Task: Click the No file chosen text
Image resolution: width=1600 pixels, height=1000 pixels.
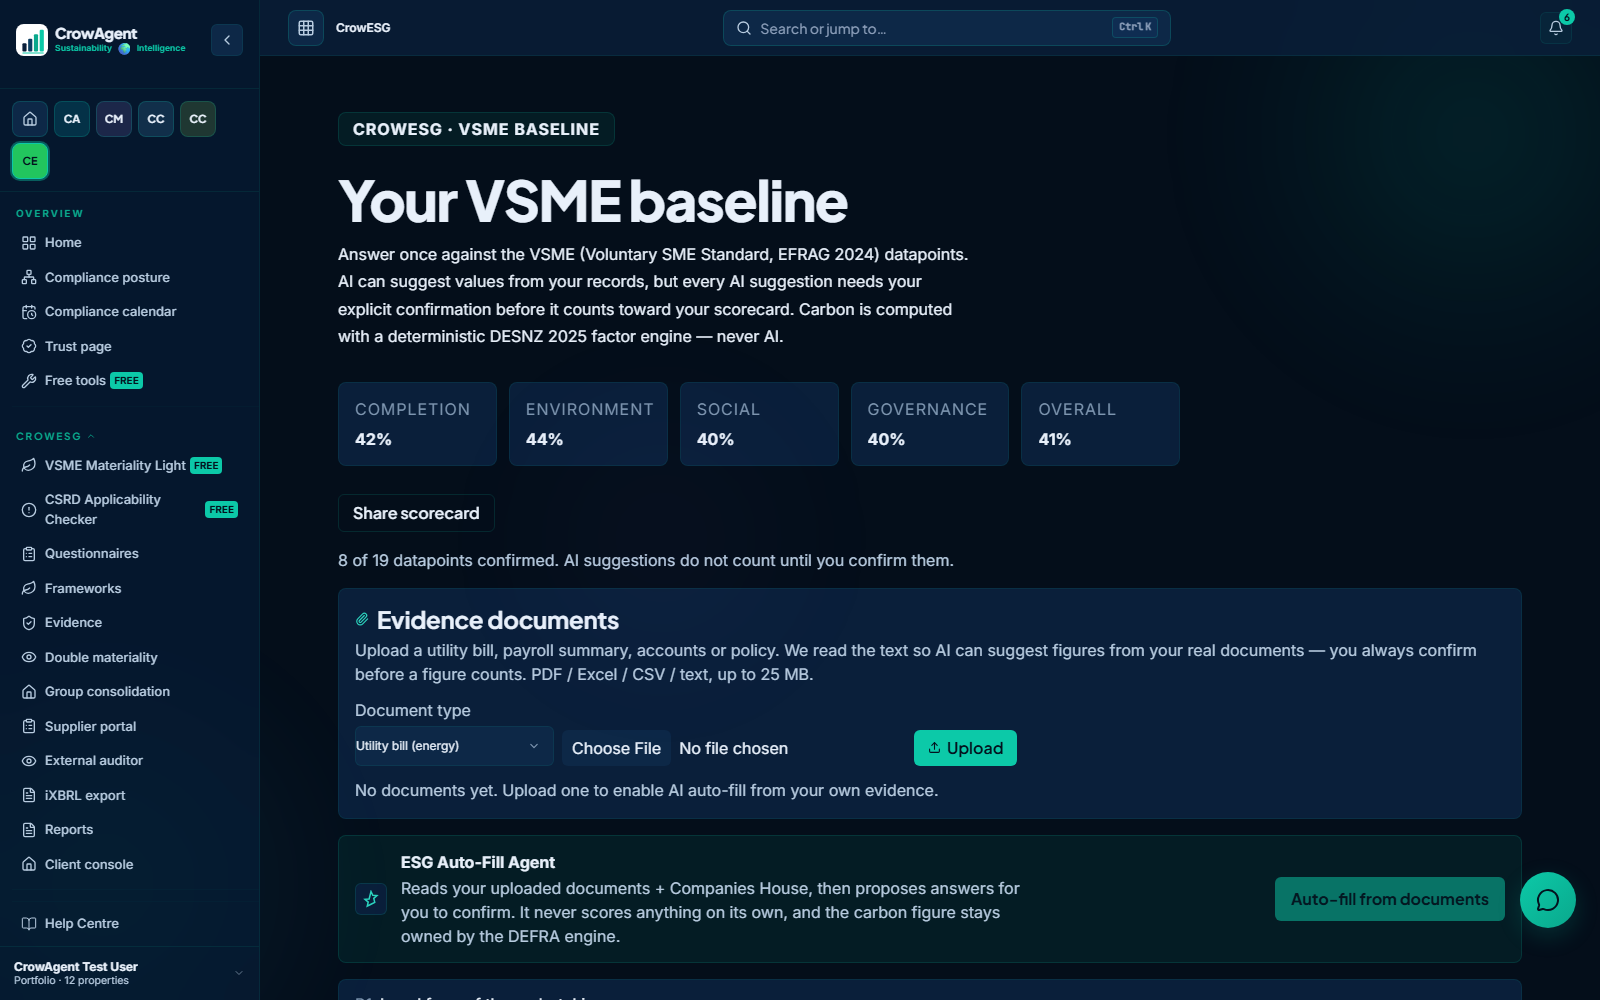Action: (733, 748)
